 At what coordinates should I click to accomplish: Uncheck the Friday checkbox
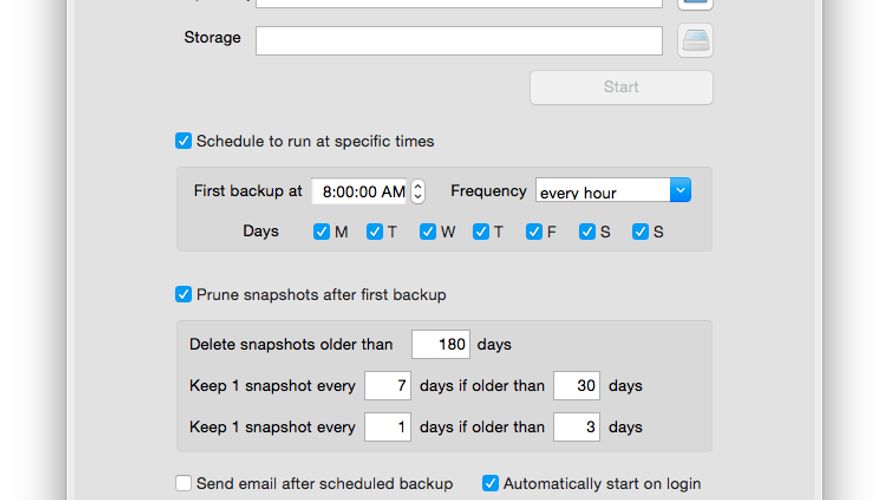534,232
